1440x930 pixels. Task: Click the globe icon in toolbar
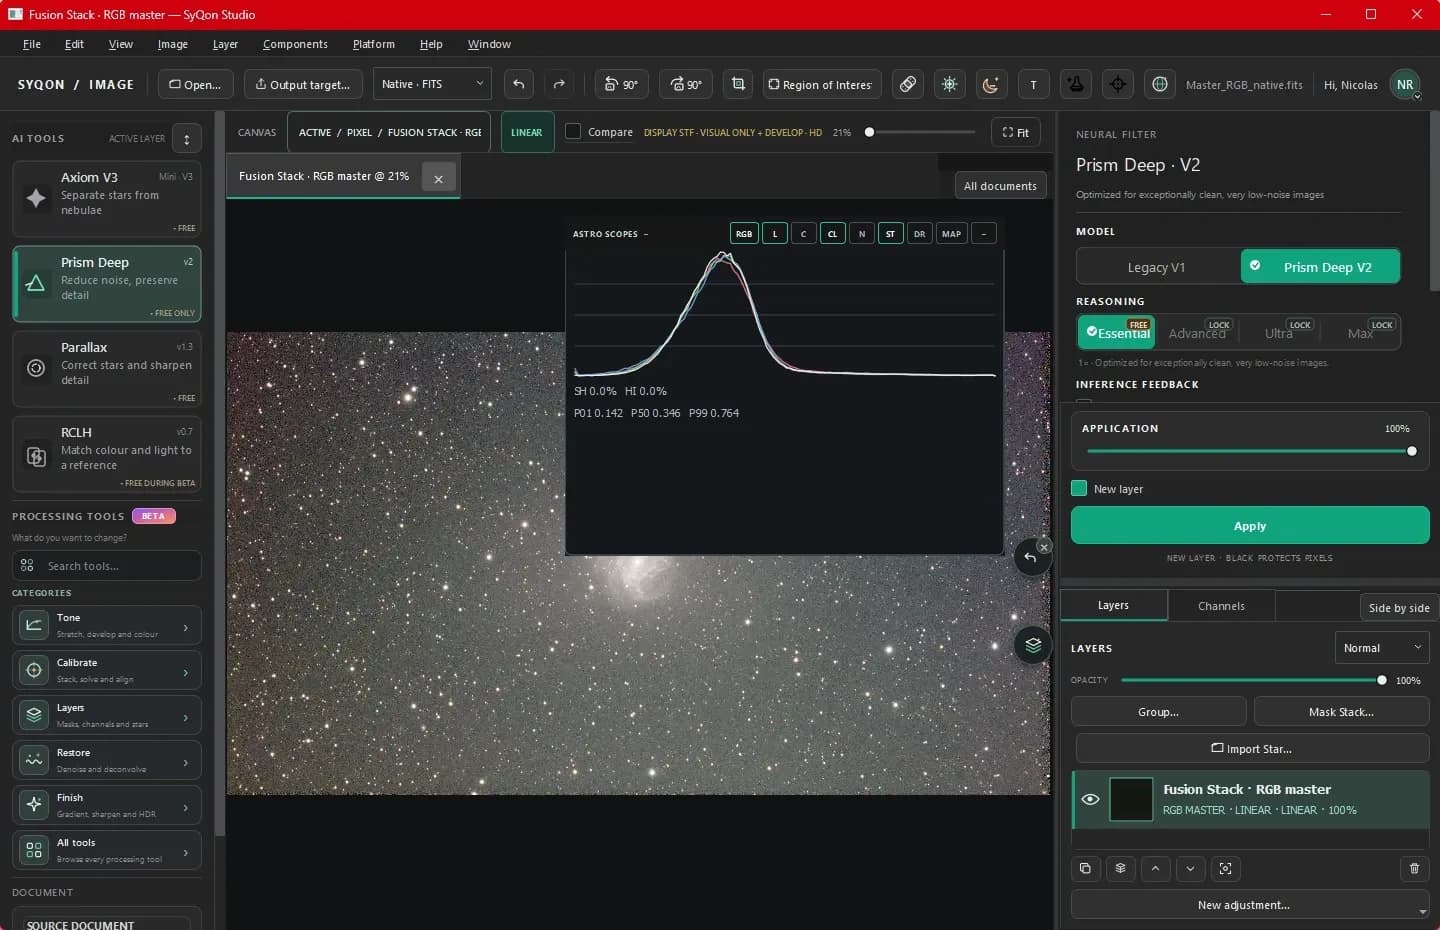pos(1160,84)
